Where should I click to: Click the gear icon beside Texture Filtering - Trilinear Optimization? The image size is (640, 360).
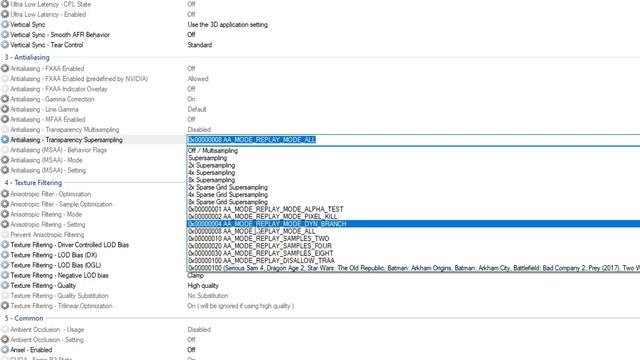pos(5,306)
